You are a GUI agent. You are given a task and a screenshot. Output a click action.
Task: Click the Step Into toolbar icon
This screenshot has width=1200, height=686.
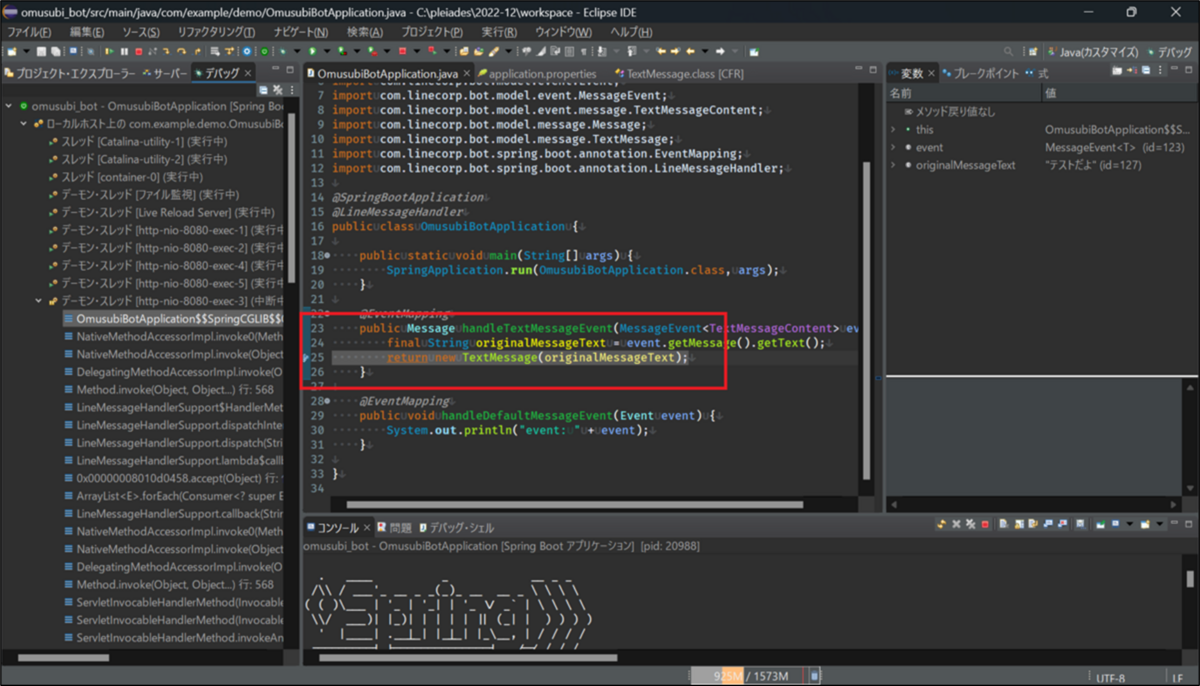coord(166,50)
